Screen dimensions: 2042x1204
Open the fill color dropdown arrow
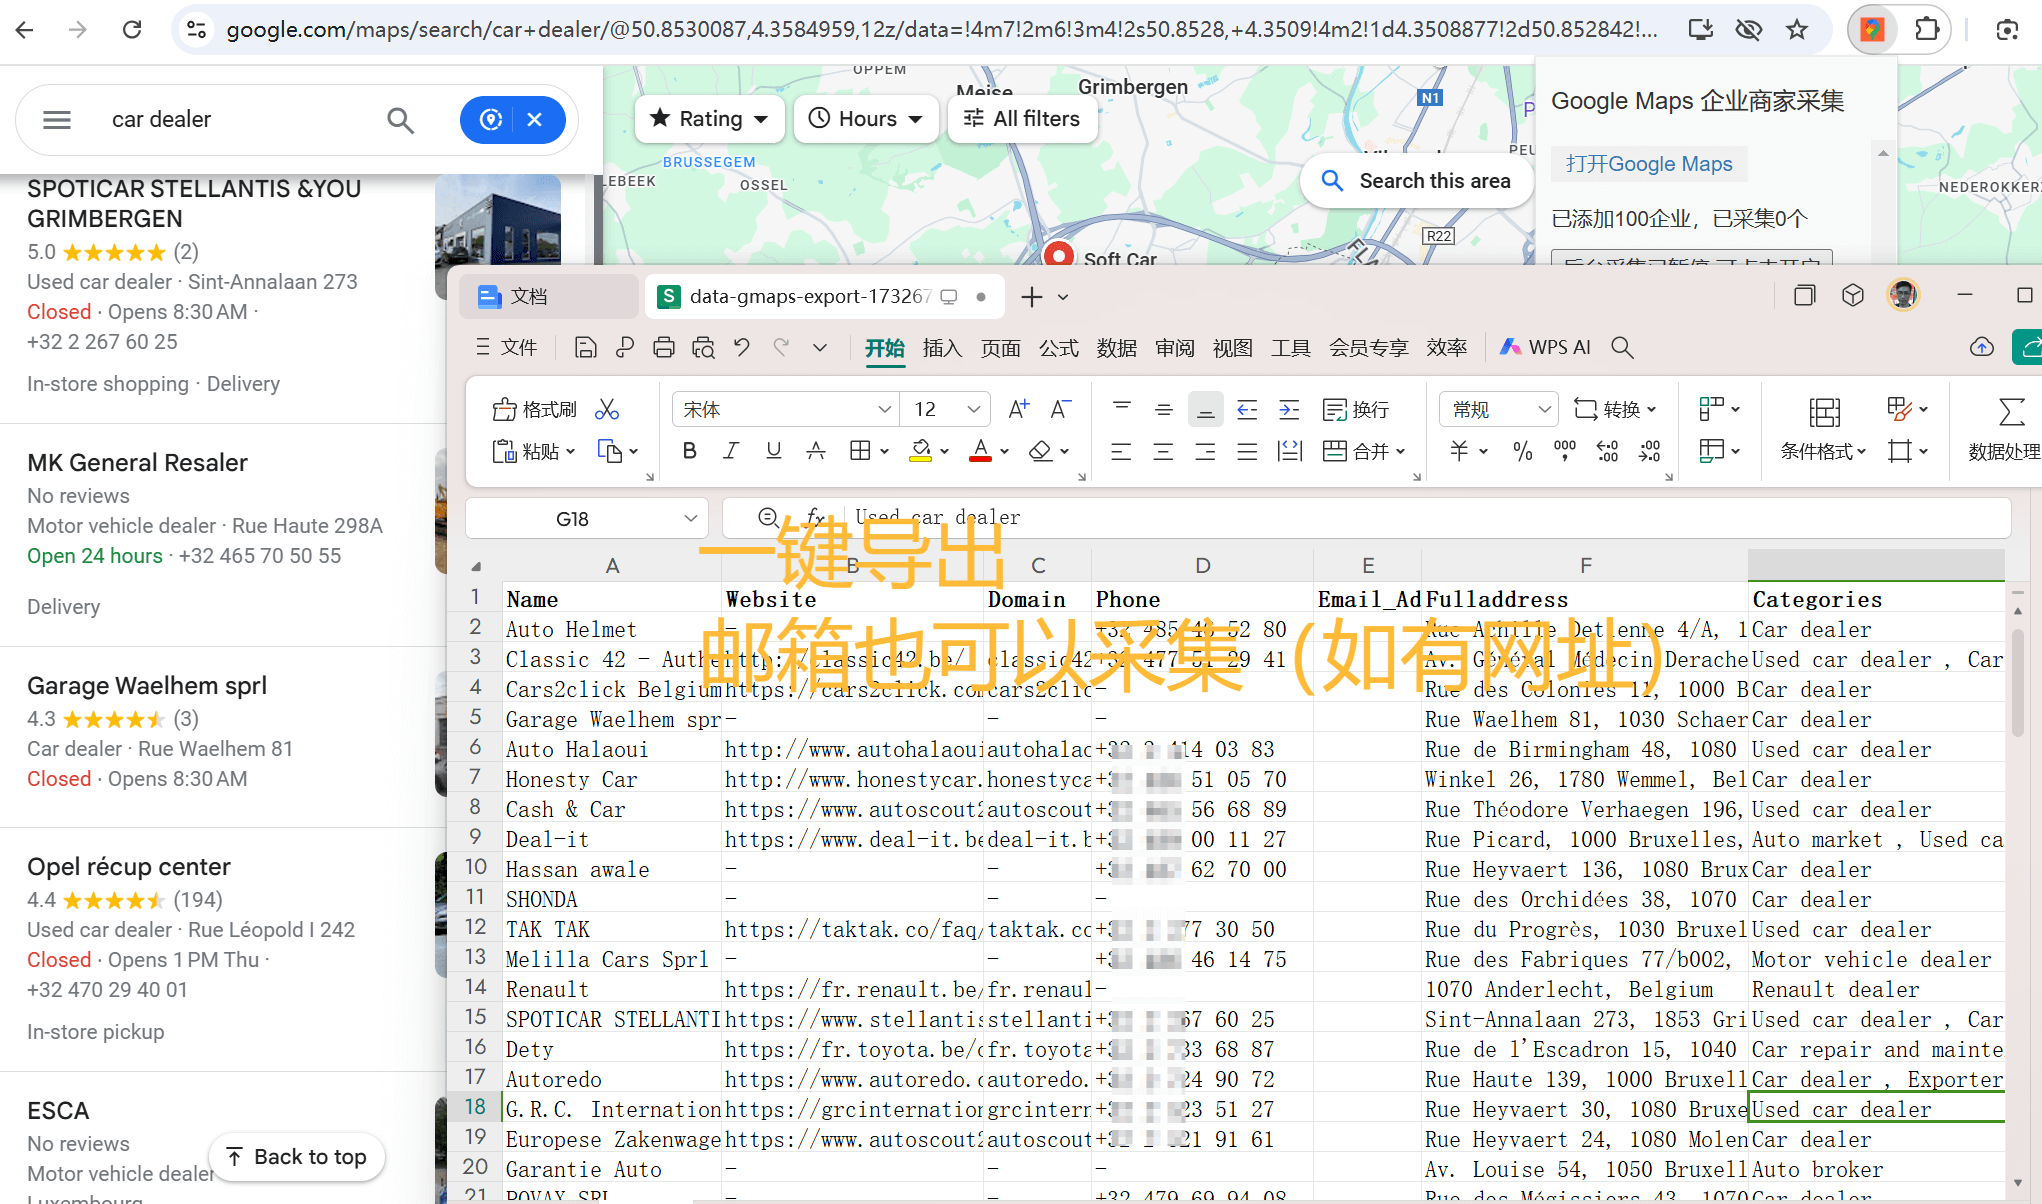[944, 452]
